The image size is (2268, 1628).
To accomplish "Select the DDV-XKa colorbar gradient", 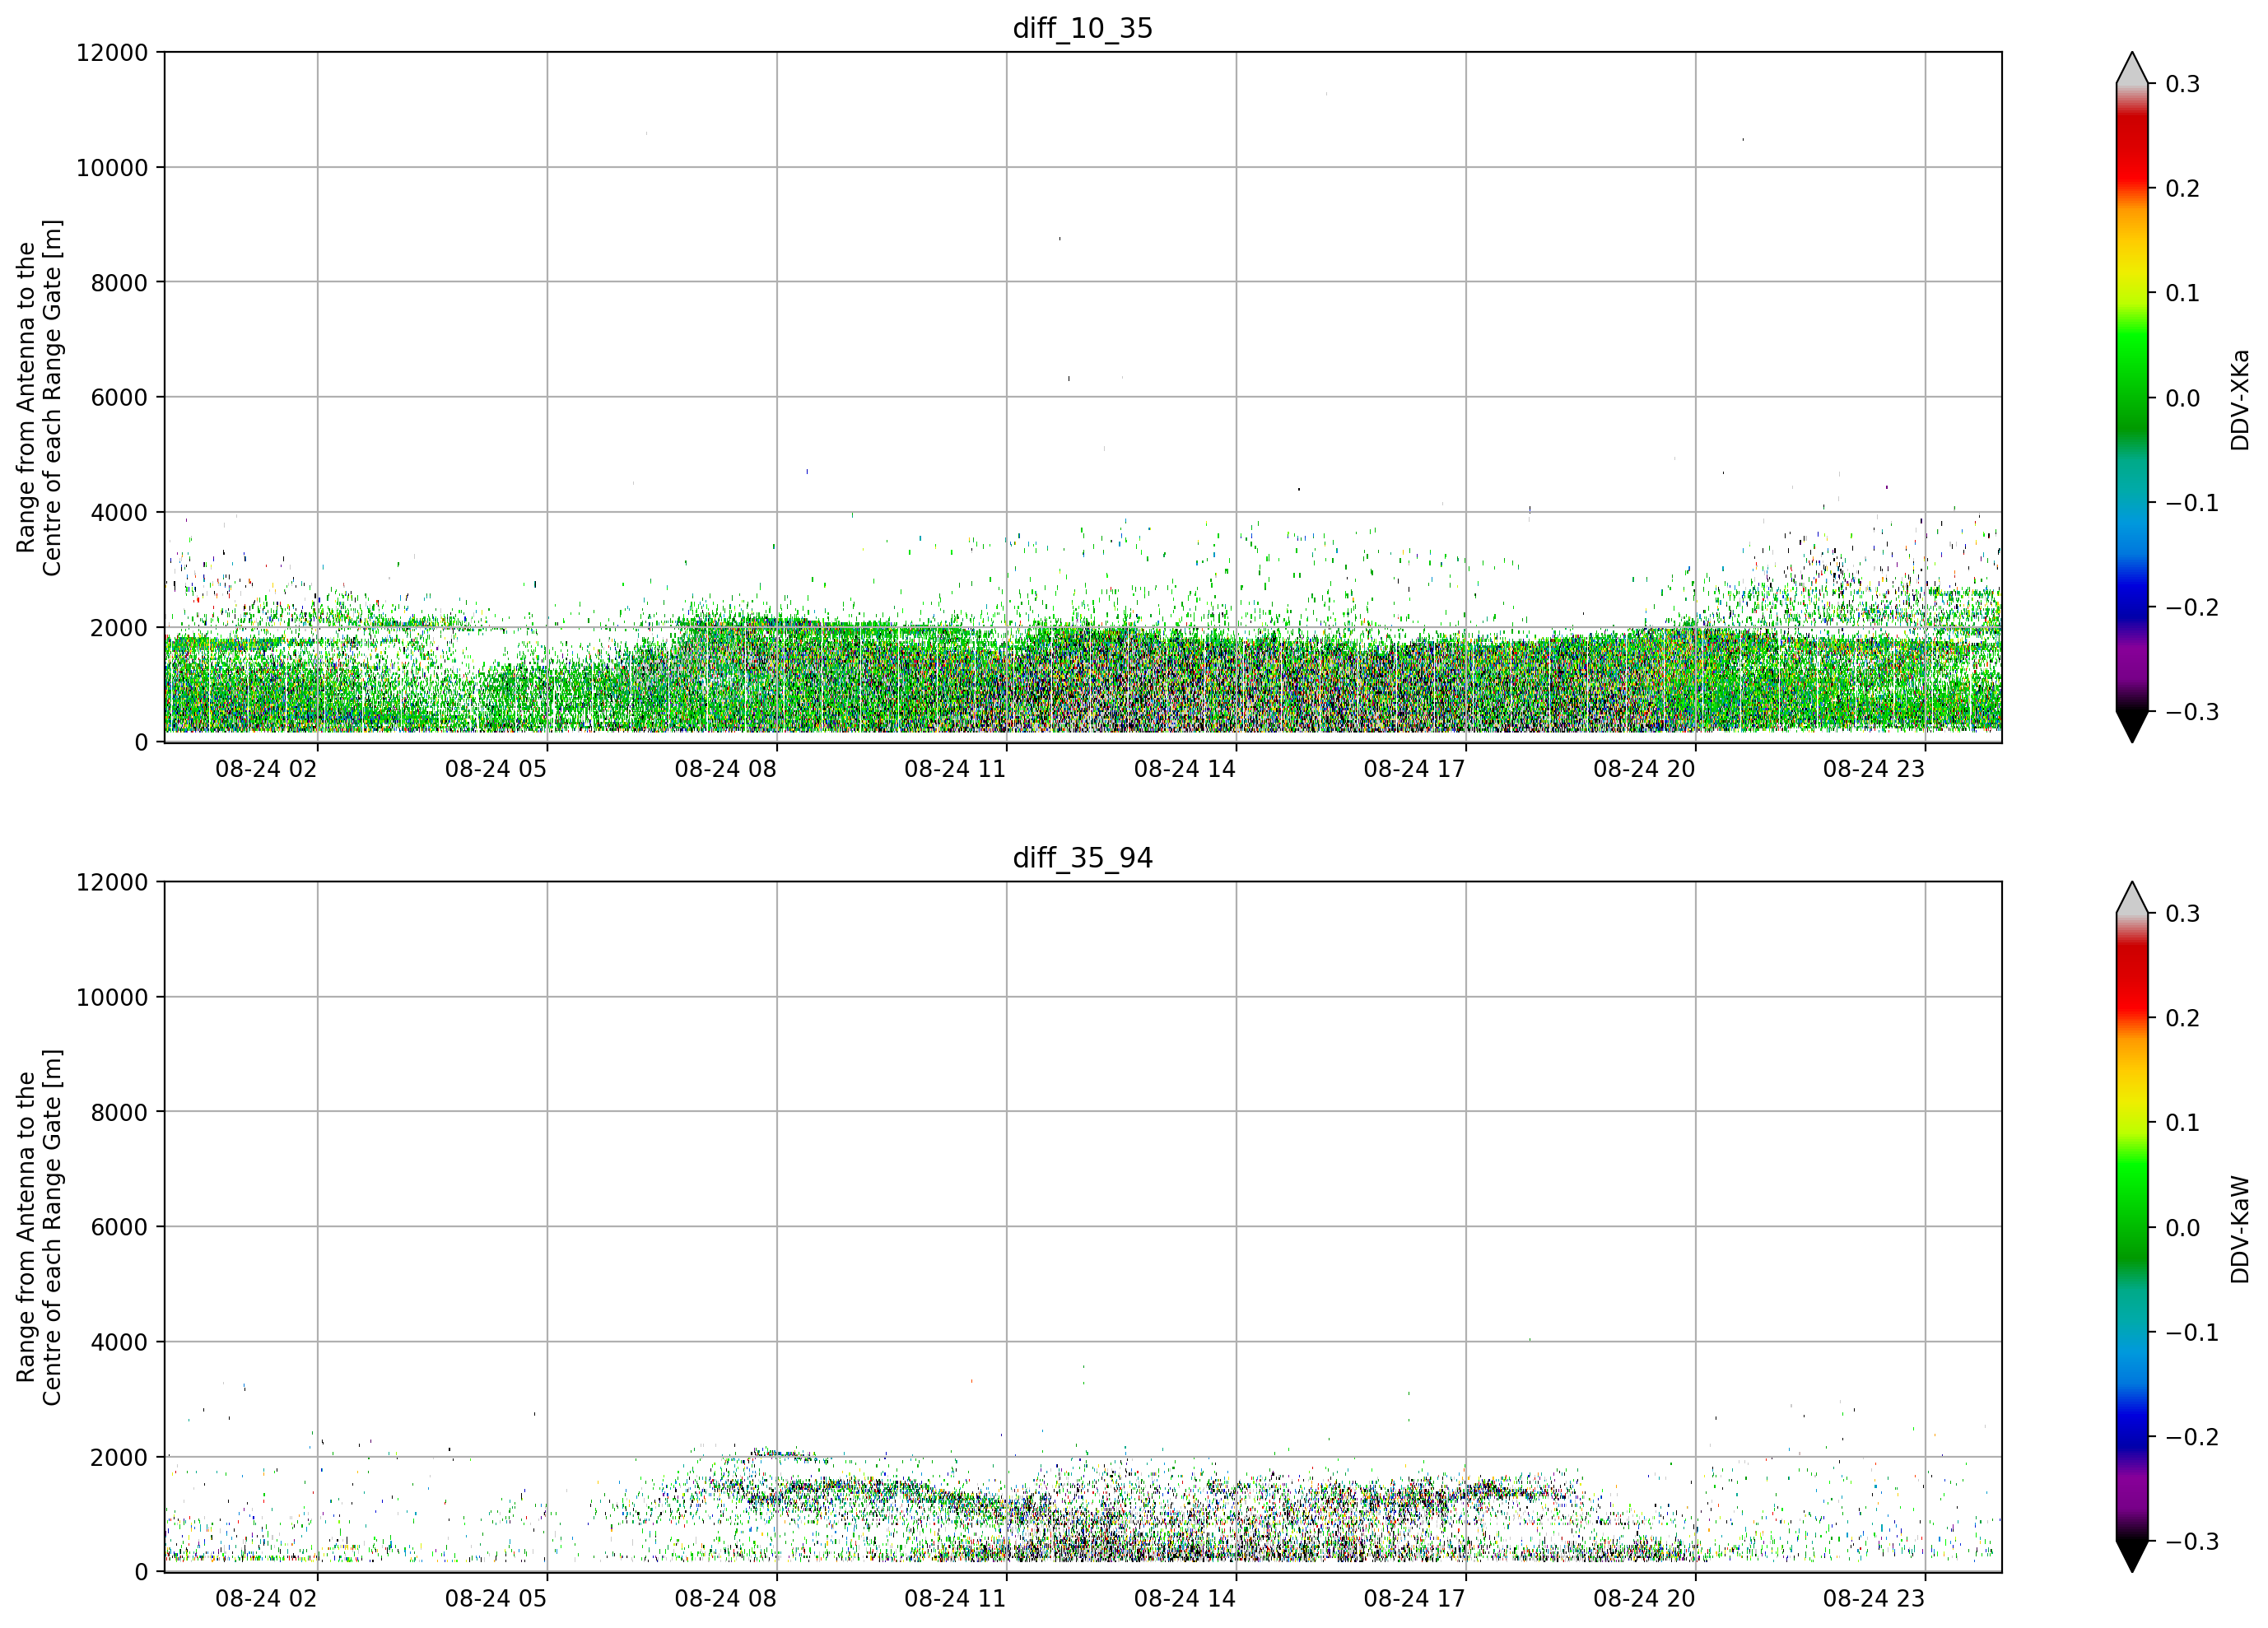I will tap(2132, 397).
